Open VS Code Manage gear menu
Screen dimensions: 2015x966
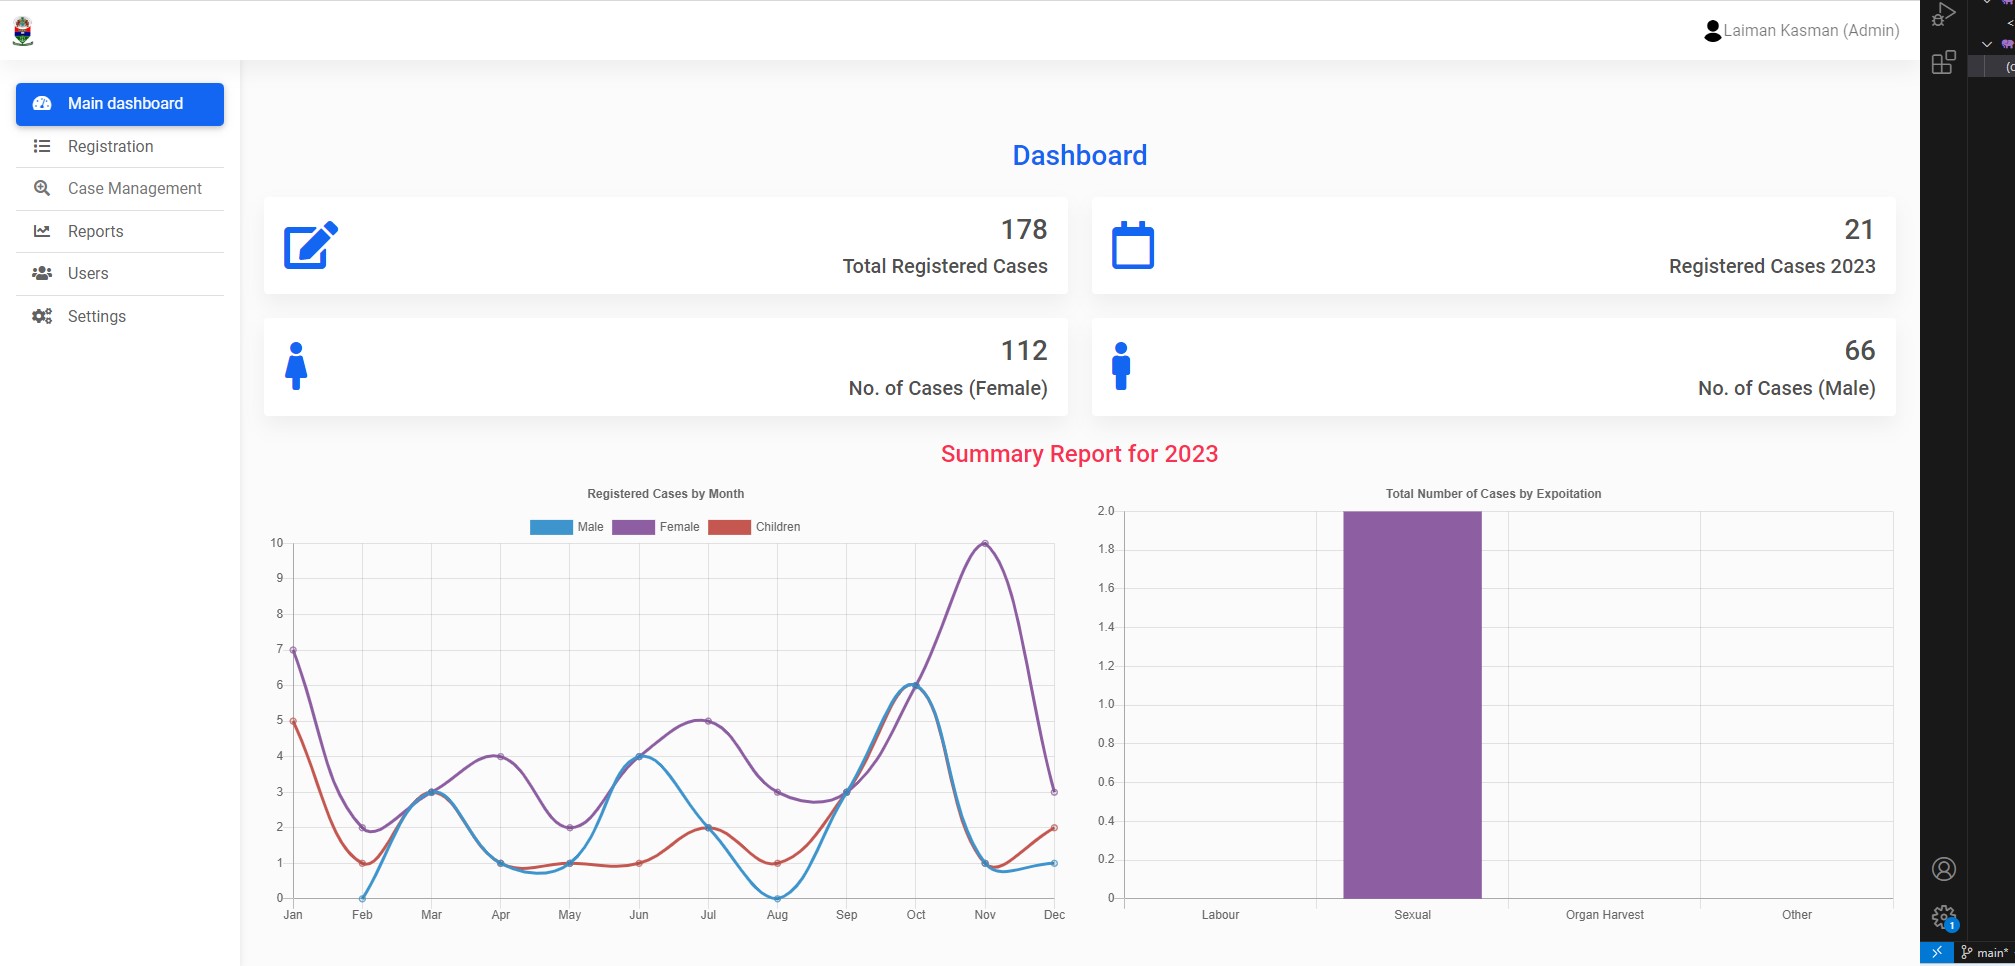point(1943,916)
